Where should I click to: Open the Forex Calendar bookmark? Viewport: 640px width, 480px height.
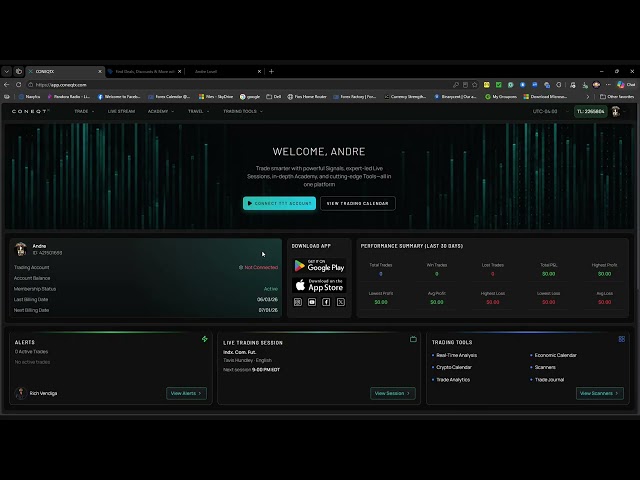tap(169, 97)
